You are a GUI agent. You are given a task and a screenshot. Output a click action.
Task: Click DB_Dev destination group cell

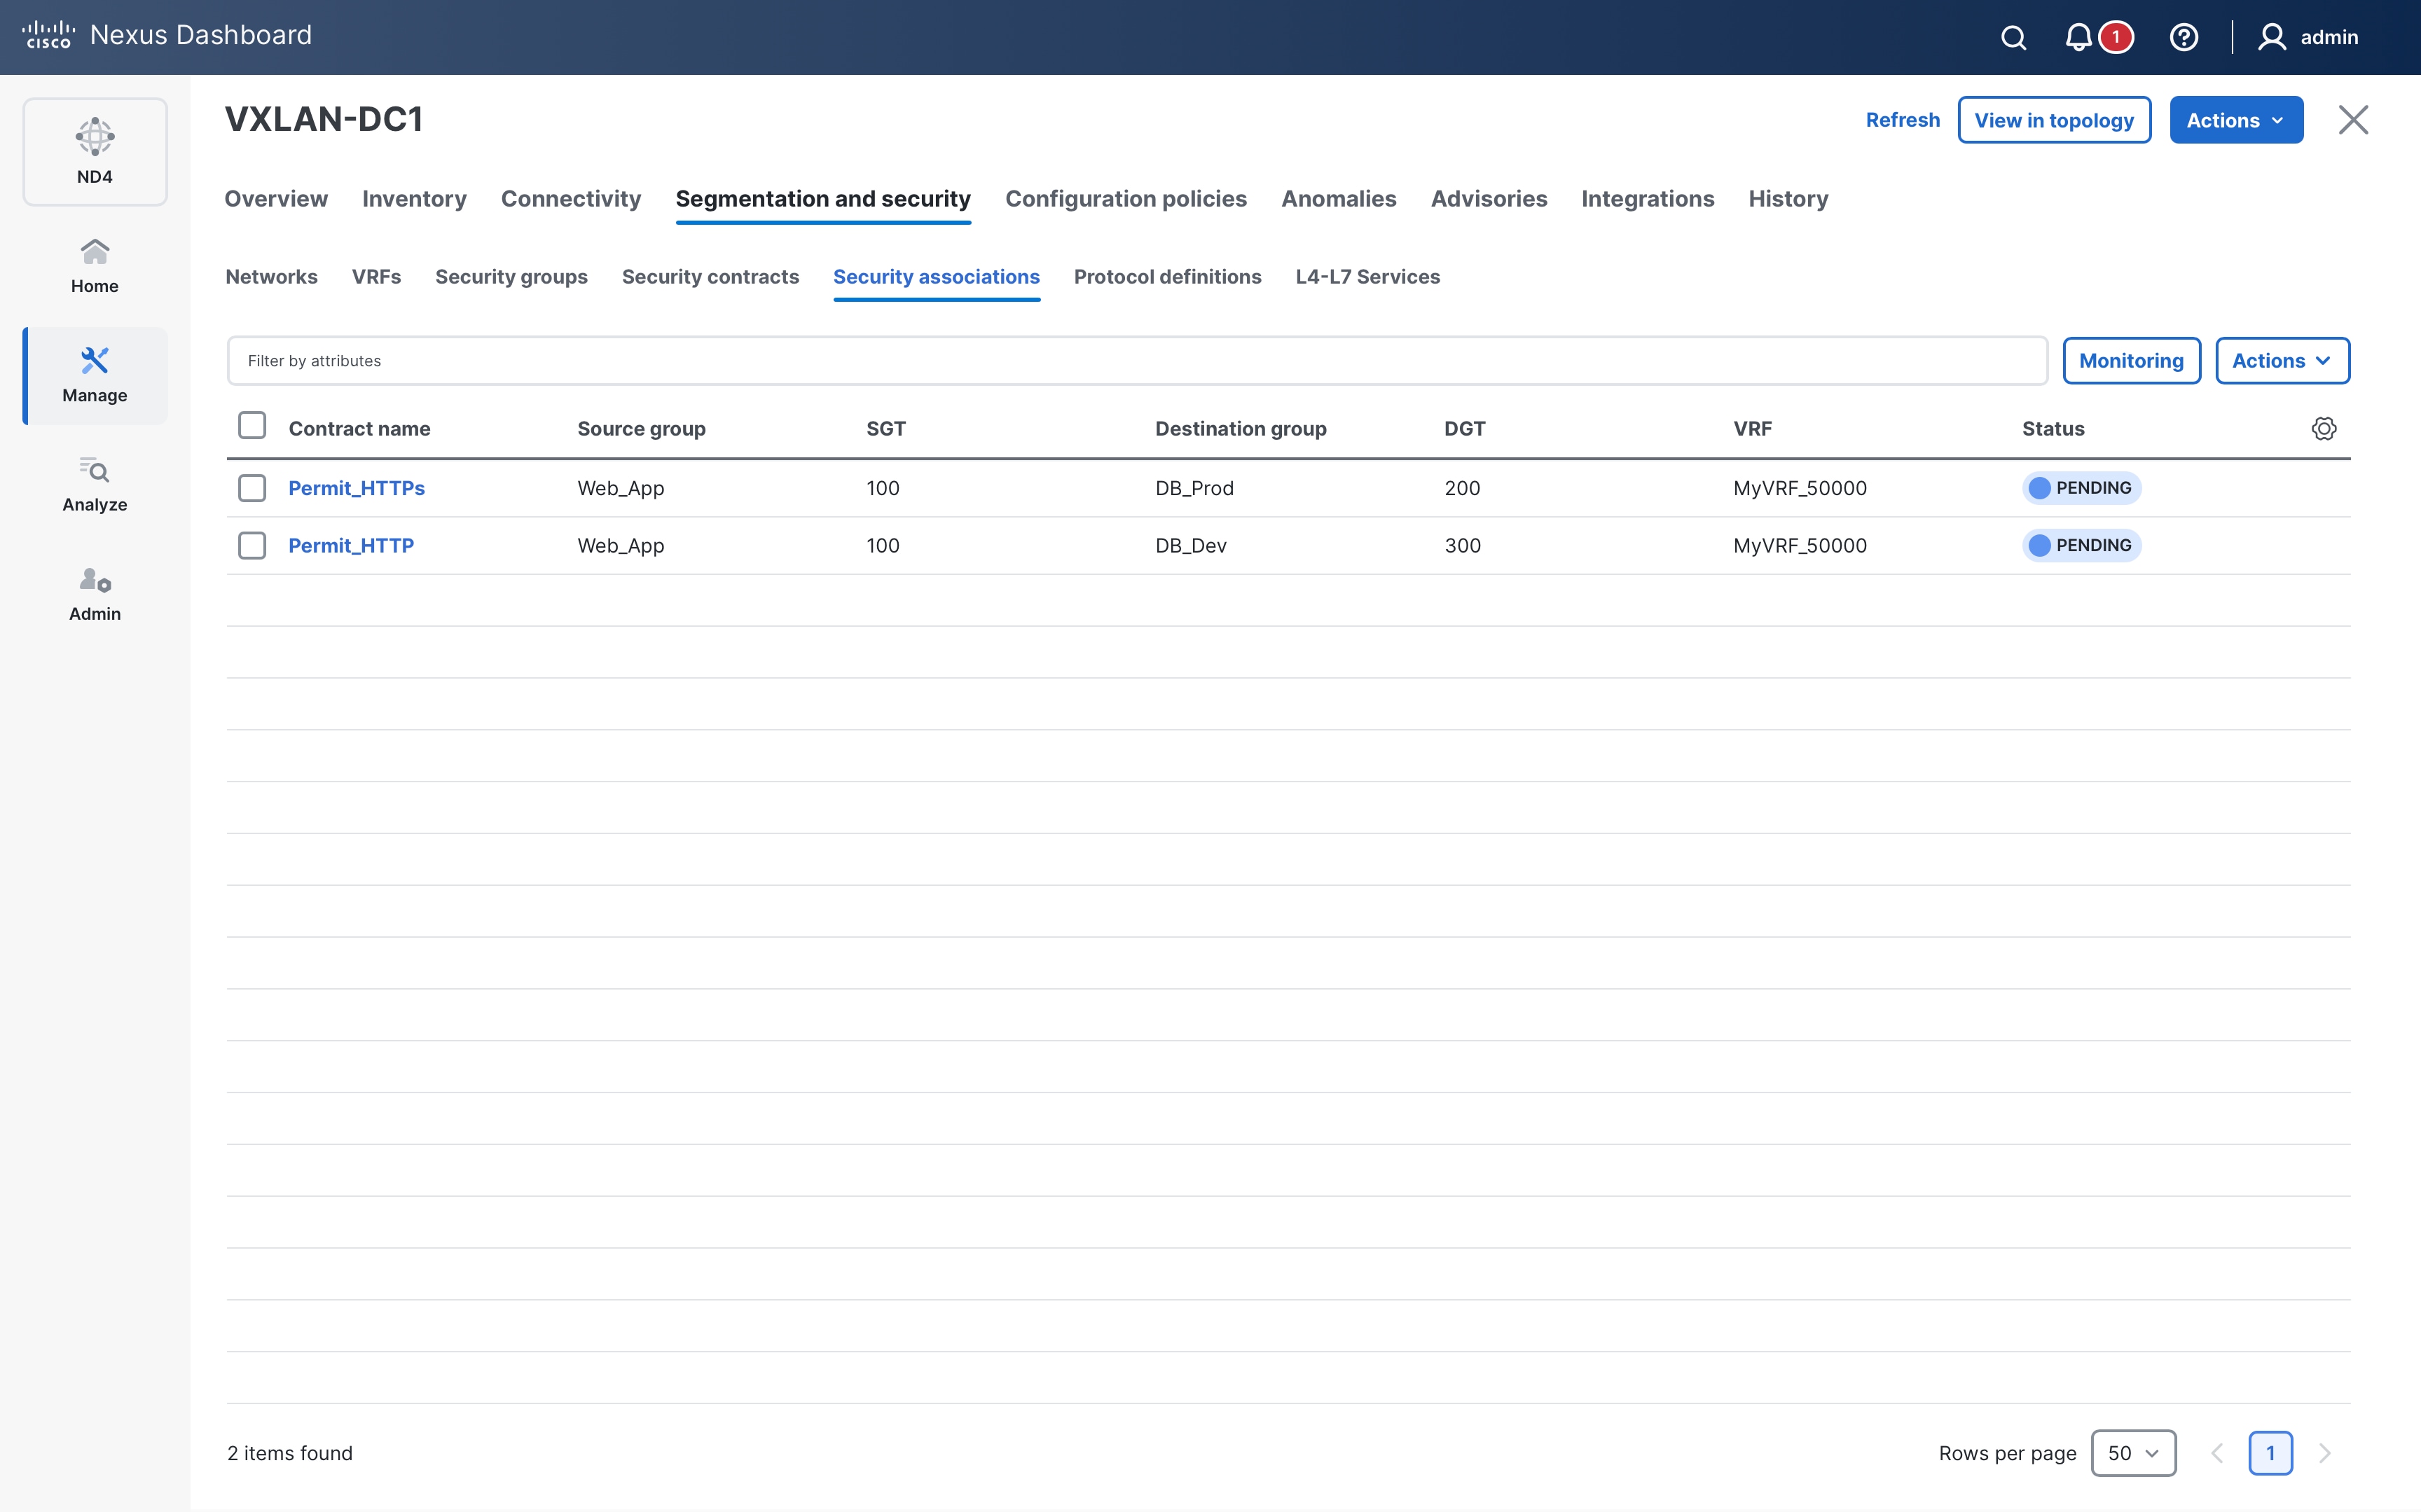click(x=1190, y=545)
